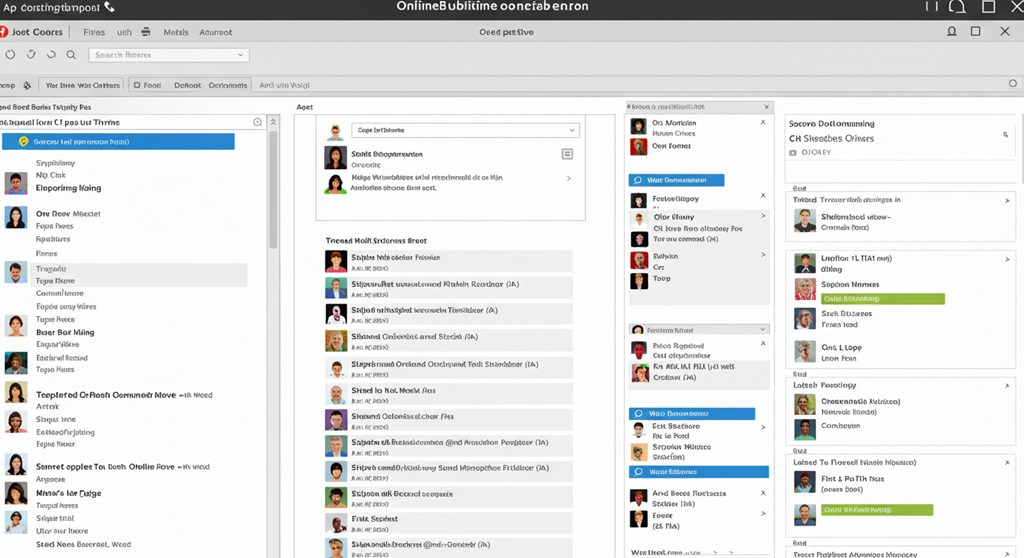This screenshot has width=1024, height=558.
Task: Click the pin icon in the Socoro Dotlomming card
Action: [x=1005, y=133]
